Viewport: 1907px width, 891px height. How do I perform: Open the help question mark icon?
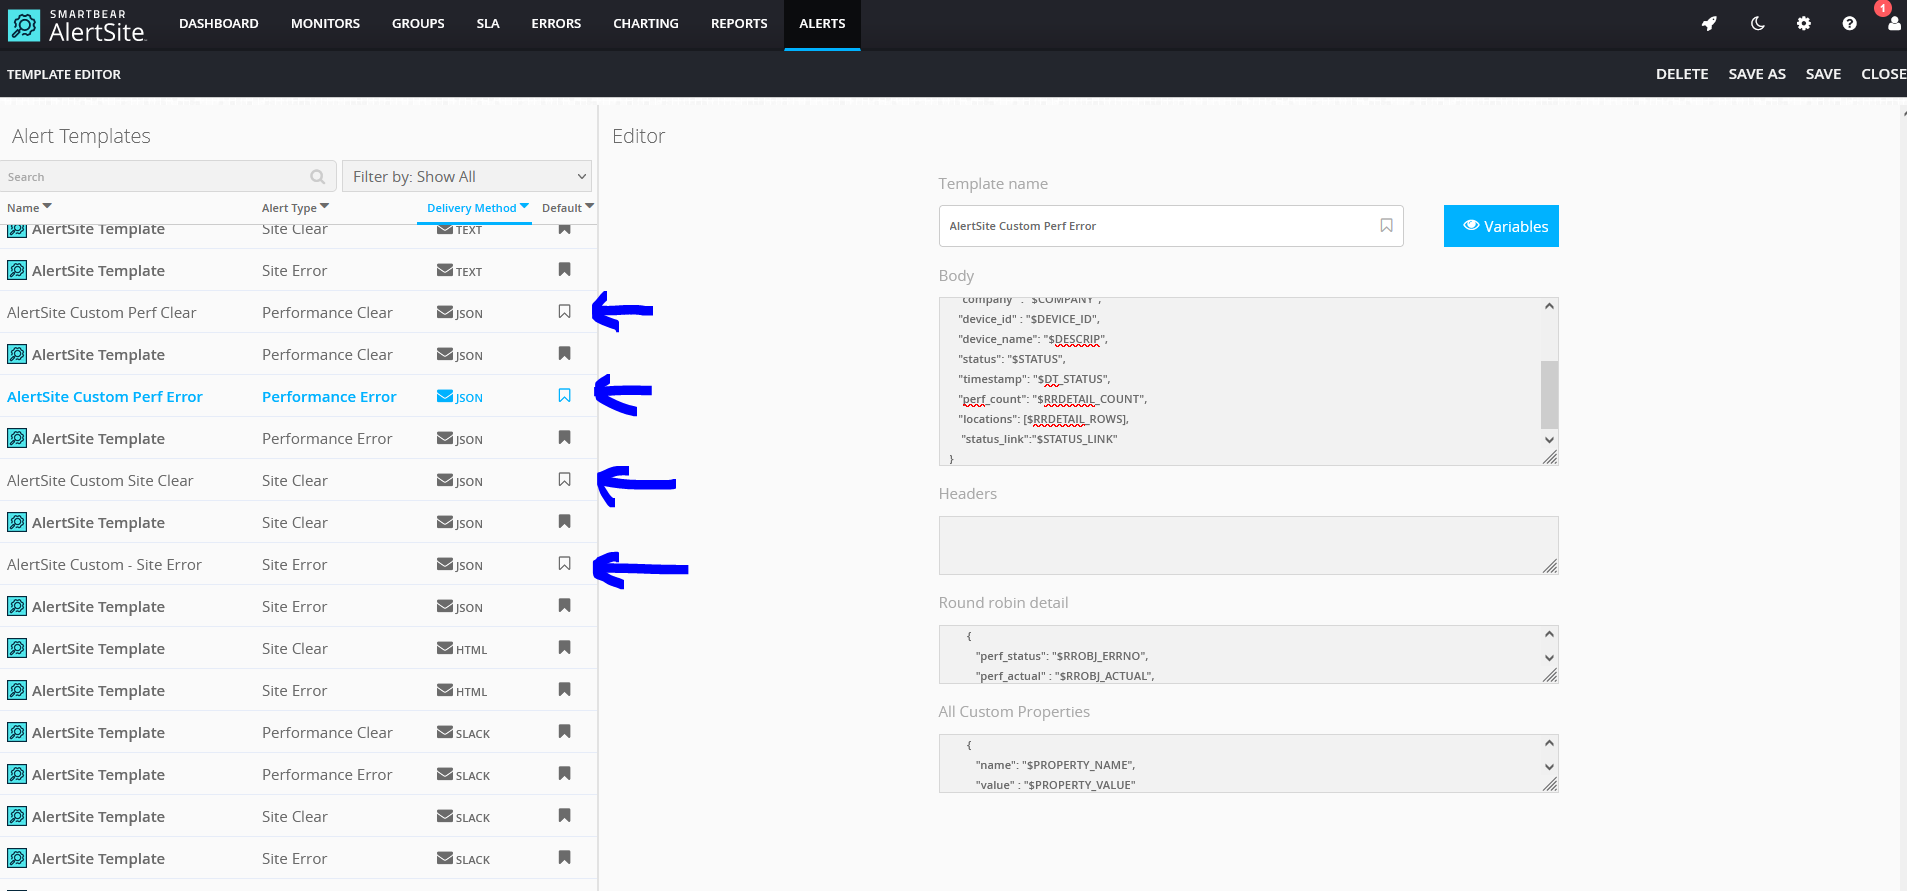[1849, 23]
